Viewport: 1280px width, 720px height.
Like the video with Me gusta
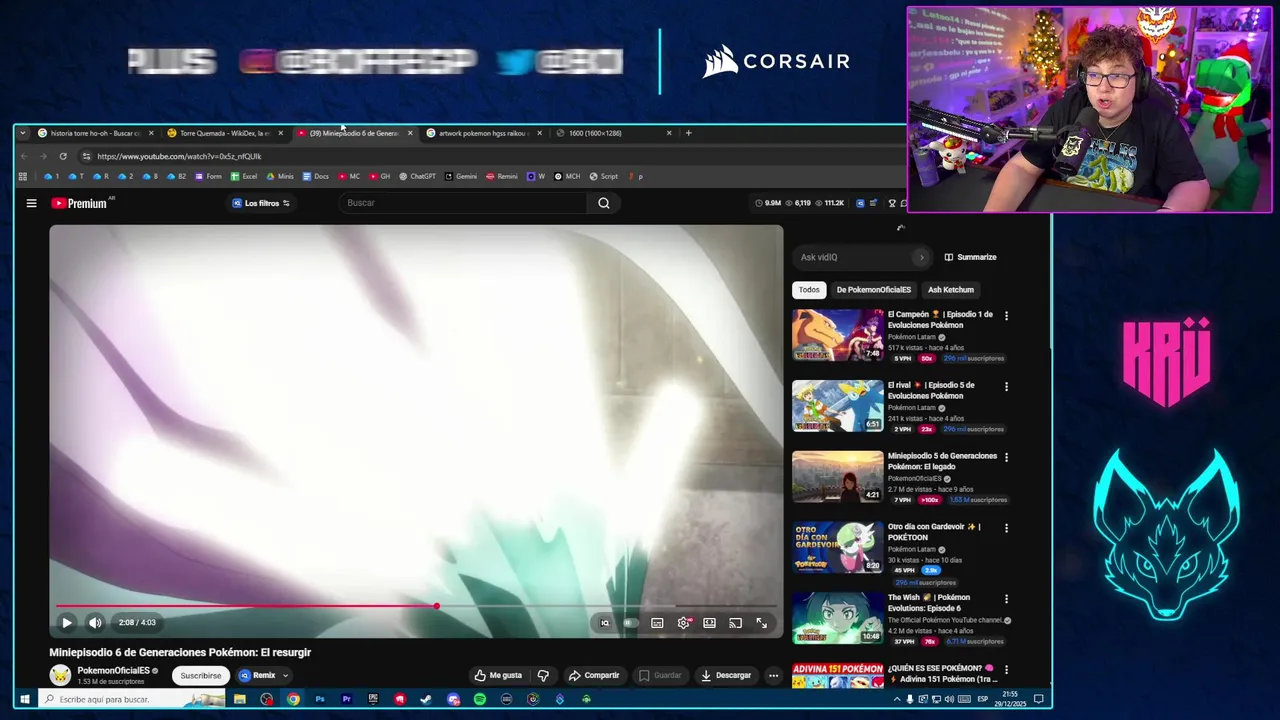tap(498, 675)
